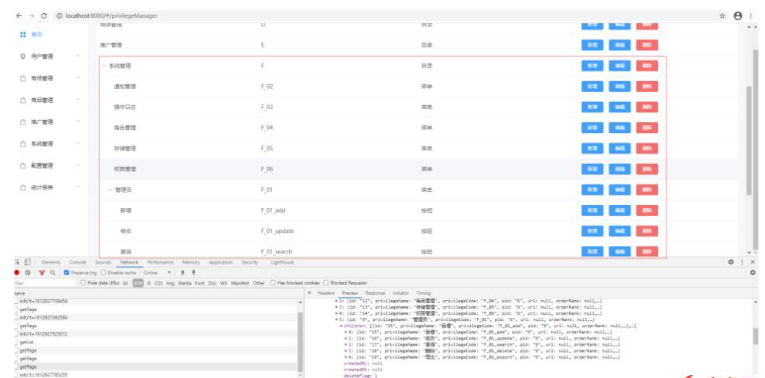Click the network request list scrollbar
The width and height of the screenshot is (765, 378).
pyautogui.click(x=300, y=341)
